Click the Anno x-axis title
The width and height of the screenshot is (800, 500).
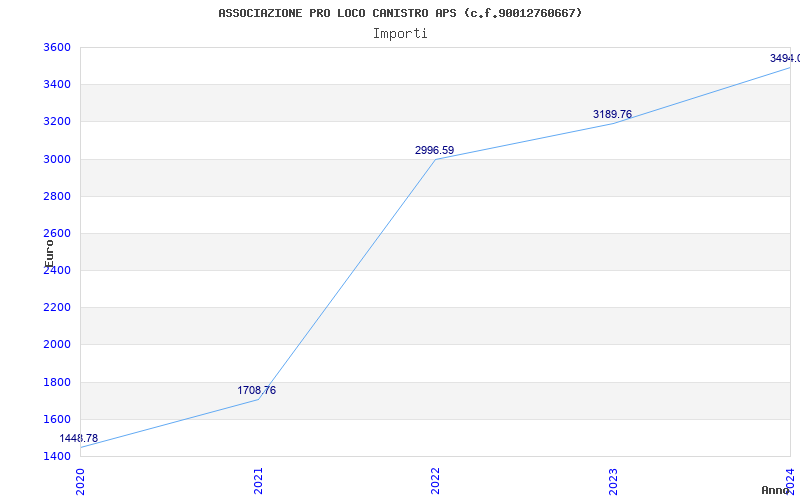775,490
